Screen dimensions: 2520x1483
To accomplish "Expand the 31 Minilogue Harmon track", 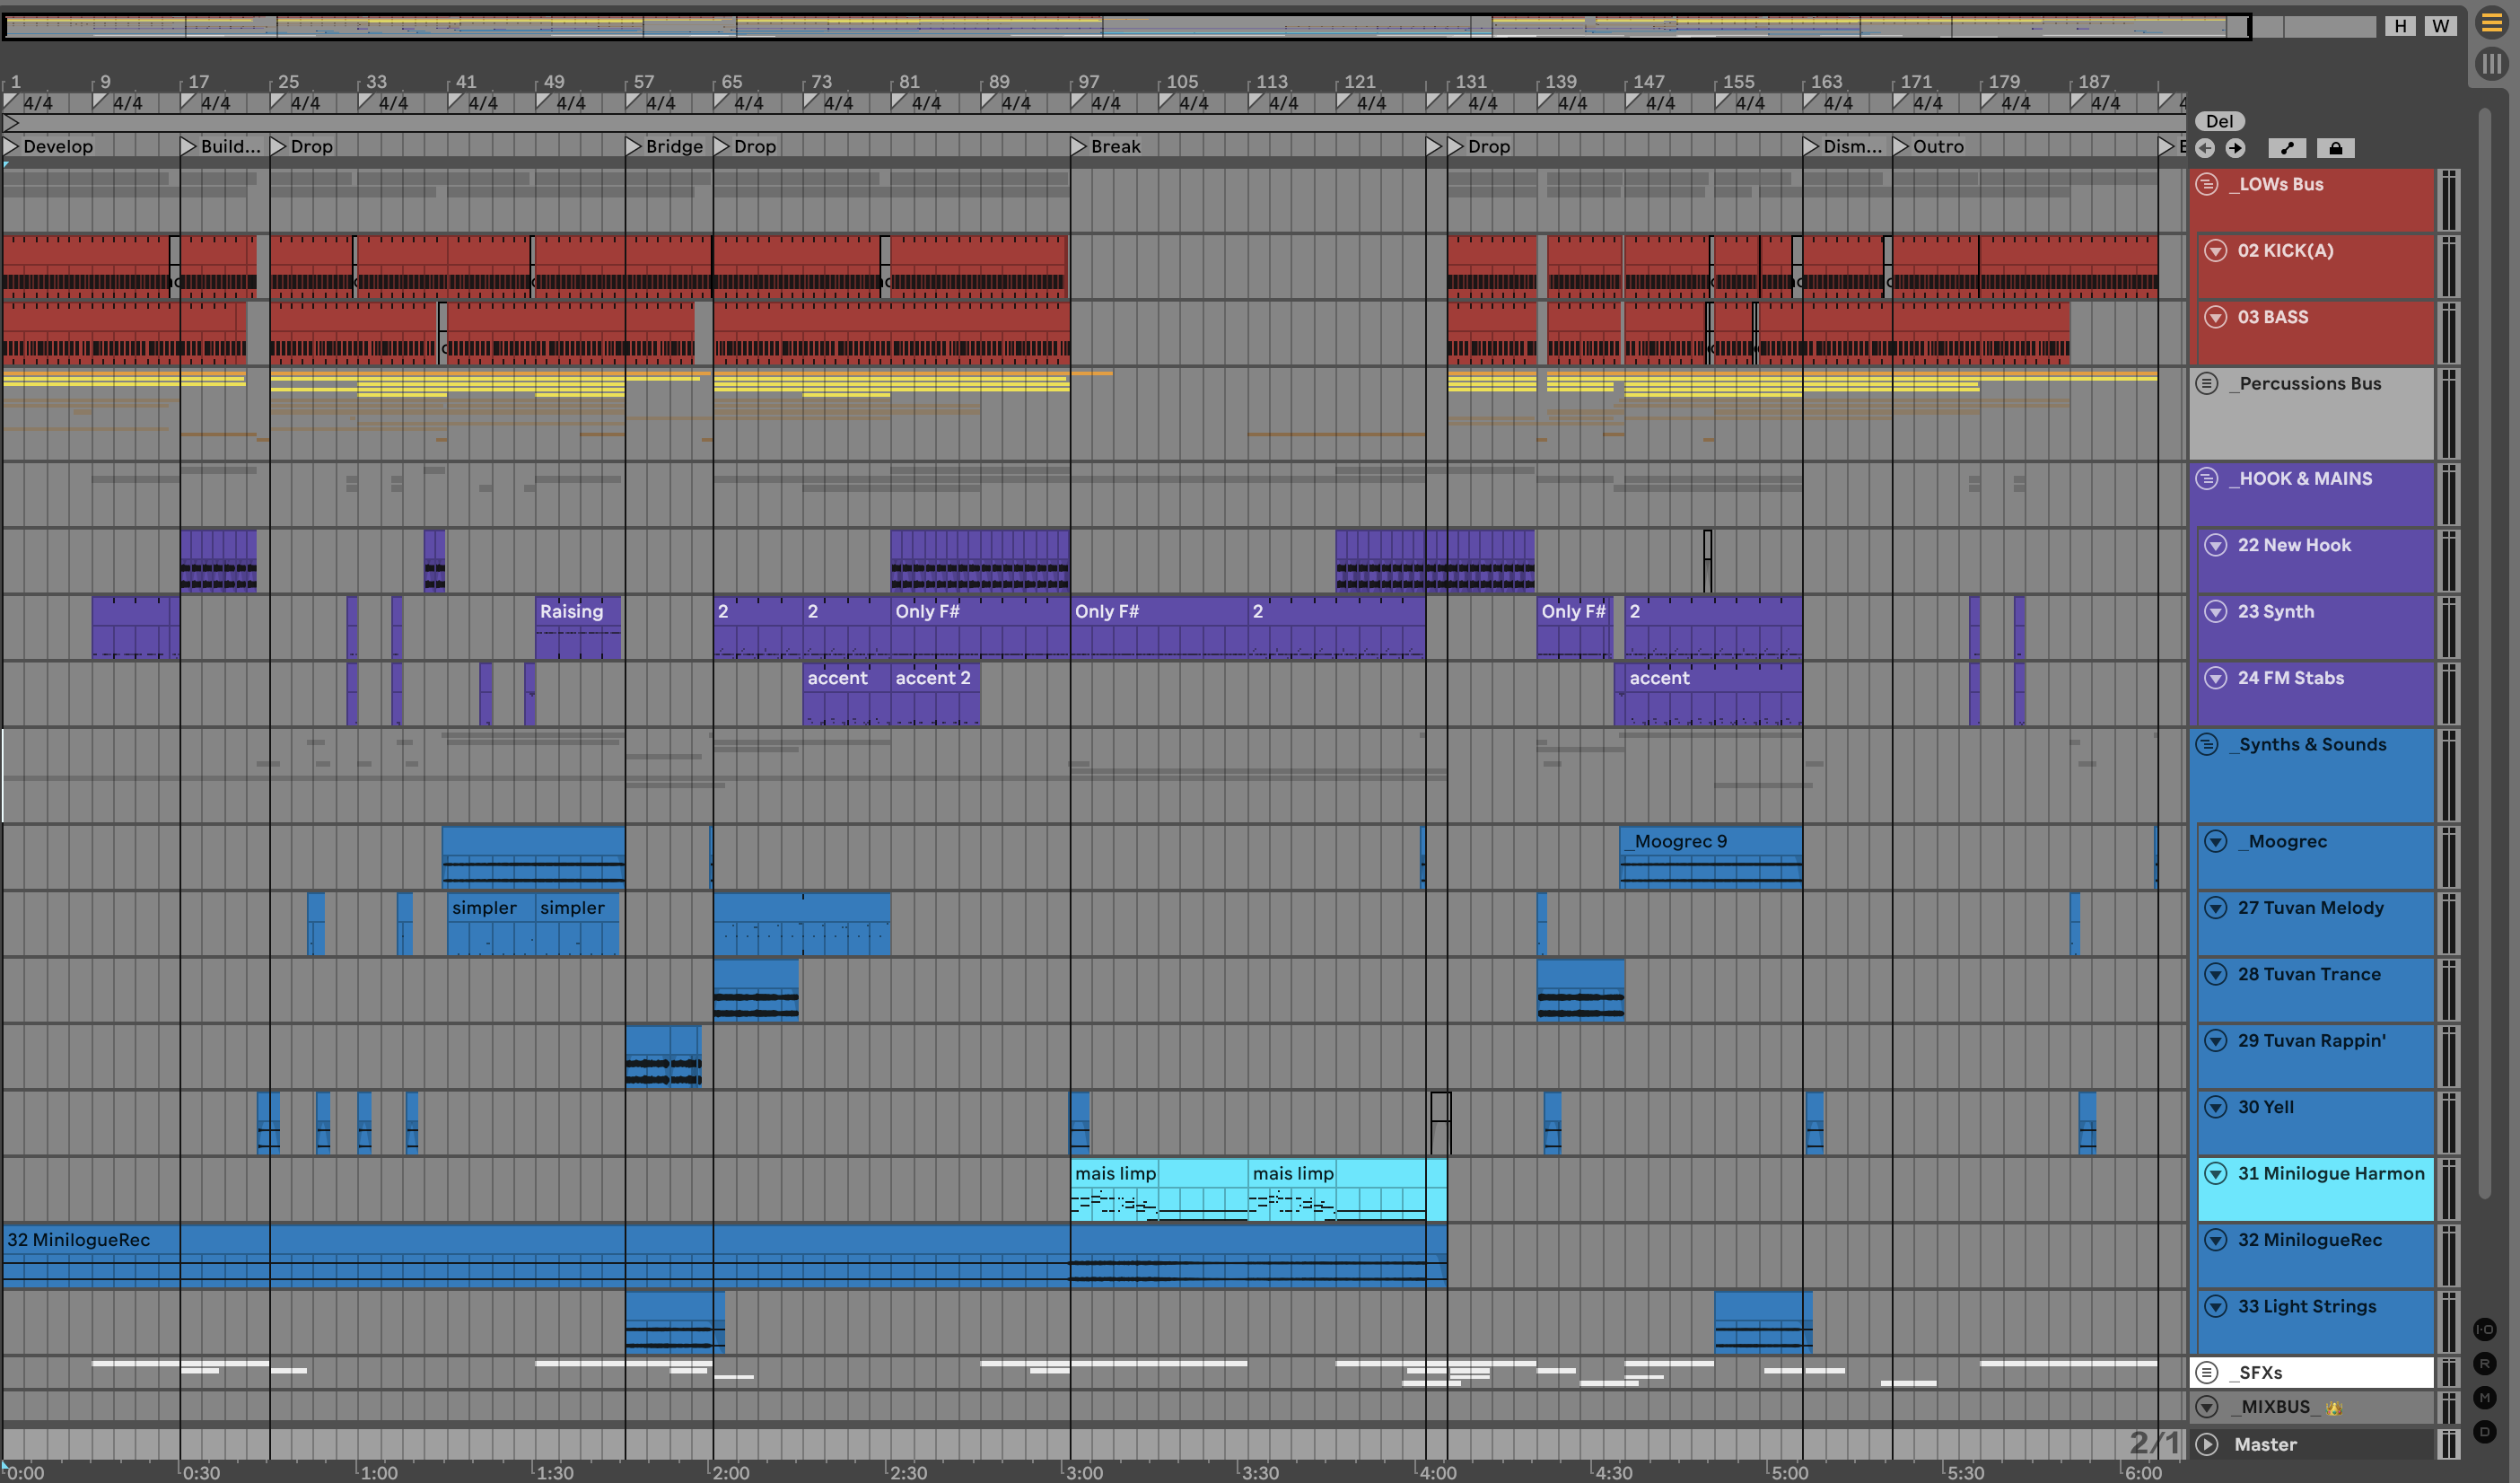I will [2216, 1173].
